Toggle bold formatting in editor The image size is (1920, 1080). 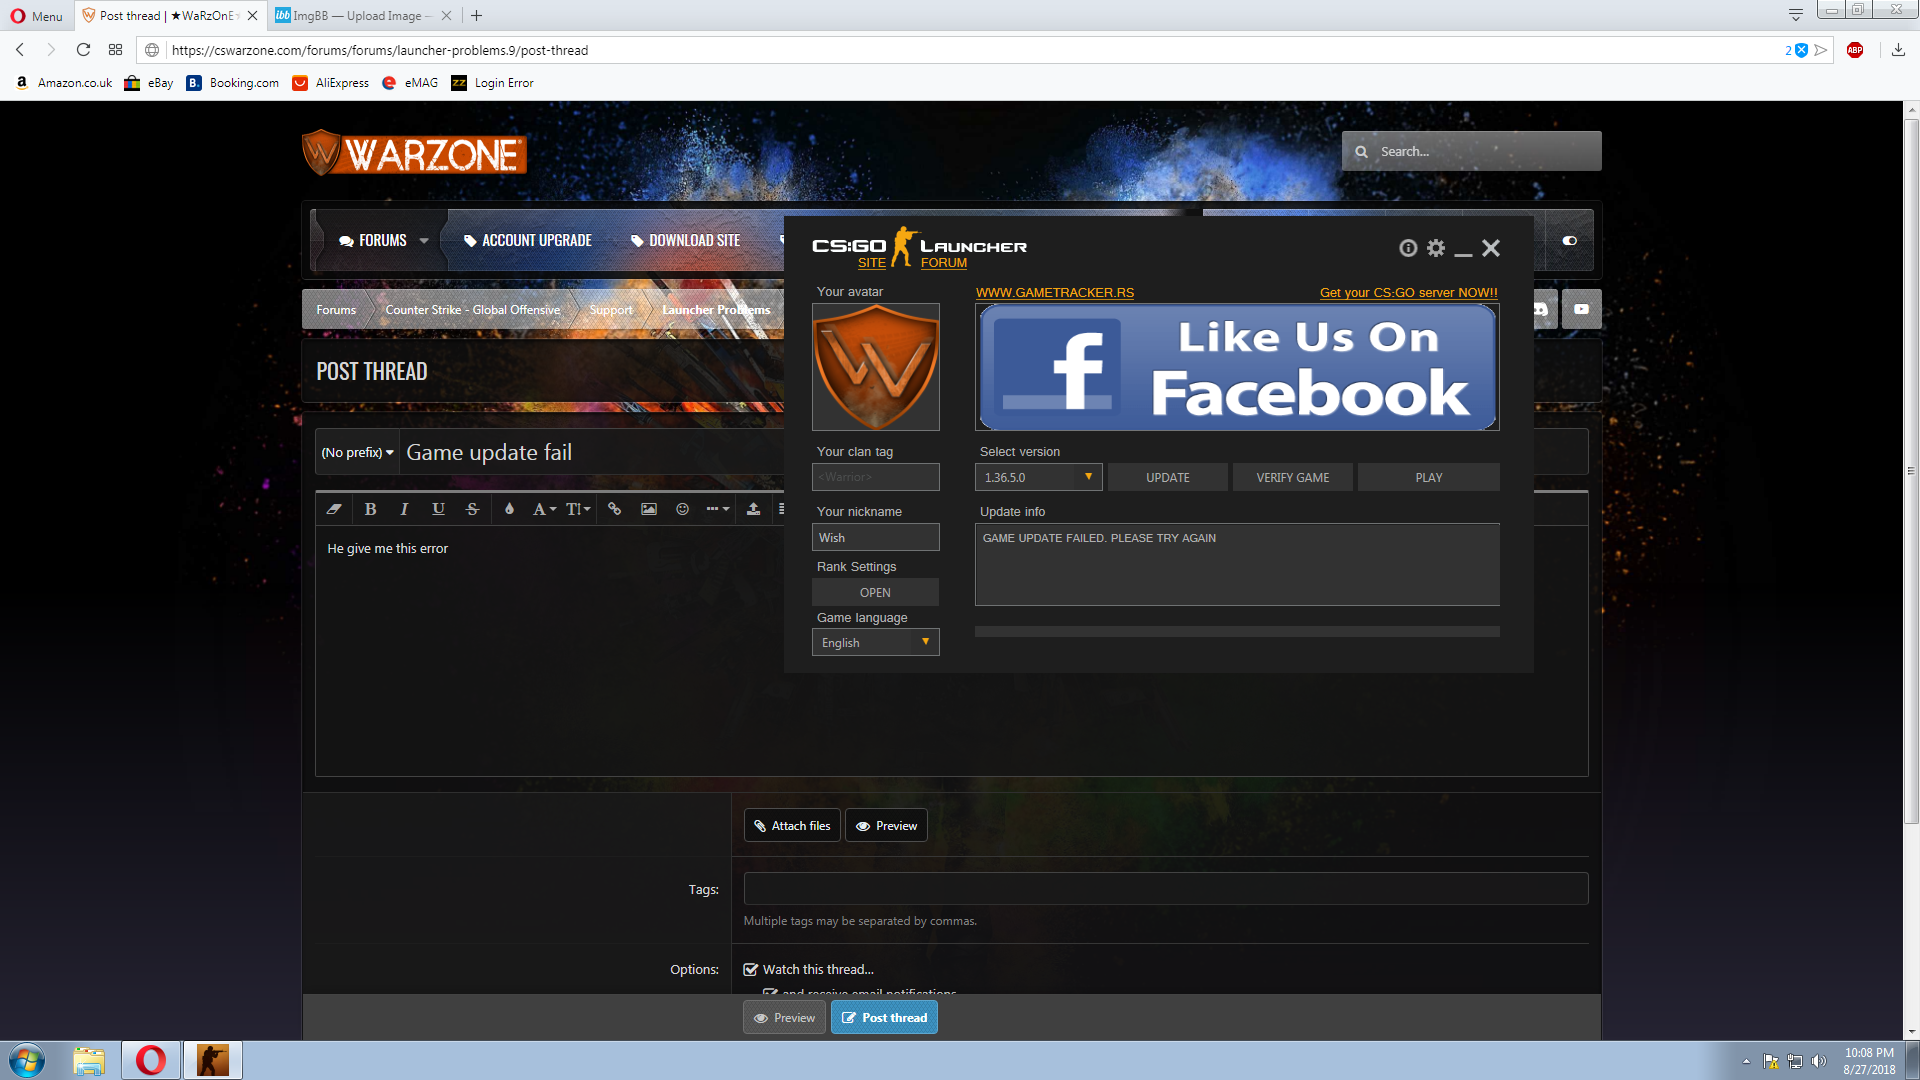point(370,509)
